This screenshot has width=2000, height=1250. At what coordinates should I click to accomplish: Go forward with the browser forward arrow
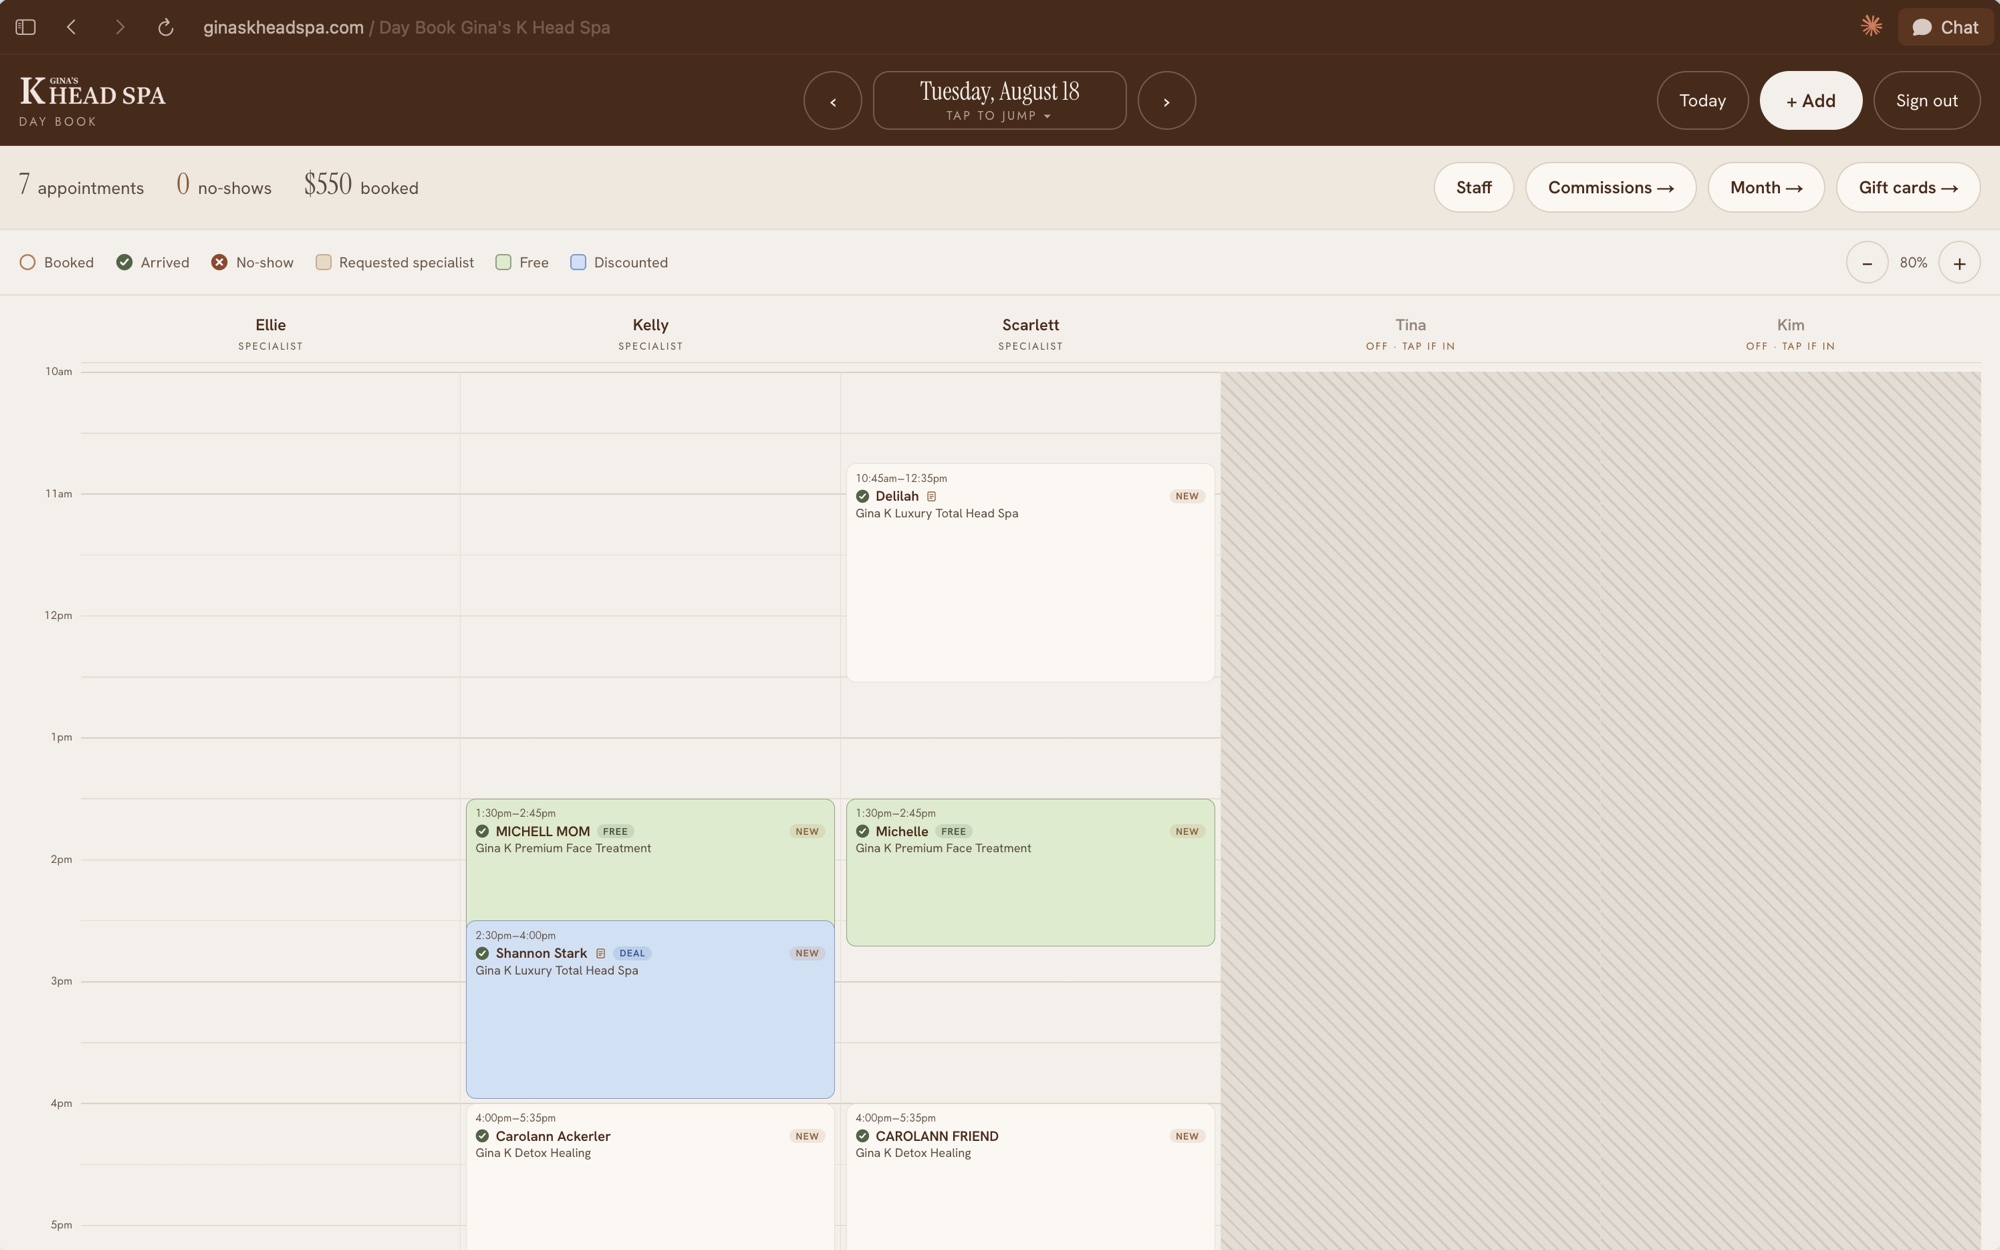[119, 27]
